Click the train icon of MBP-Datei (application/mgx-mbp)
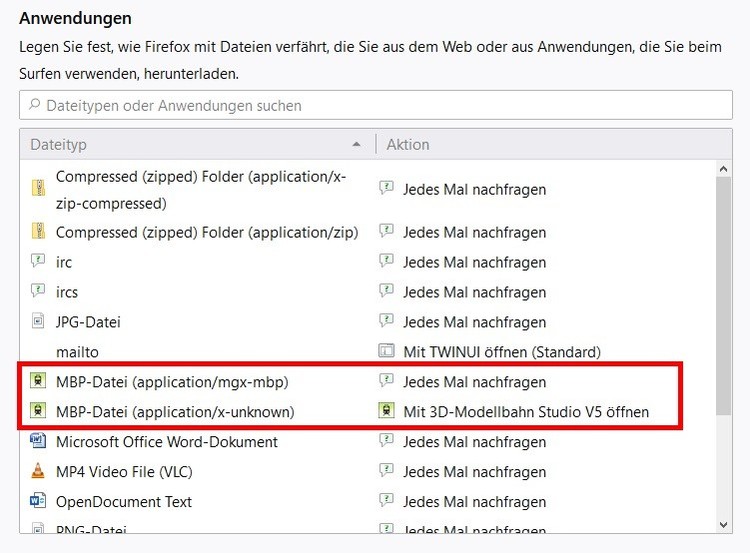Viewport: 750px width, 553px height. coord(38,381)
